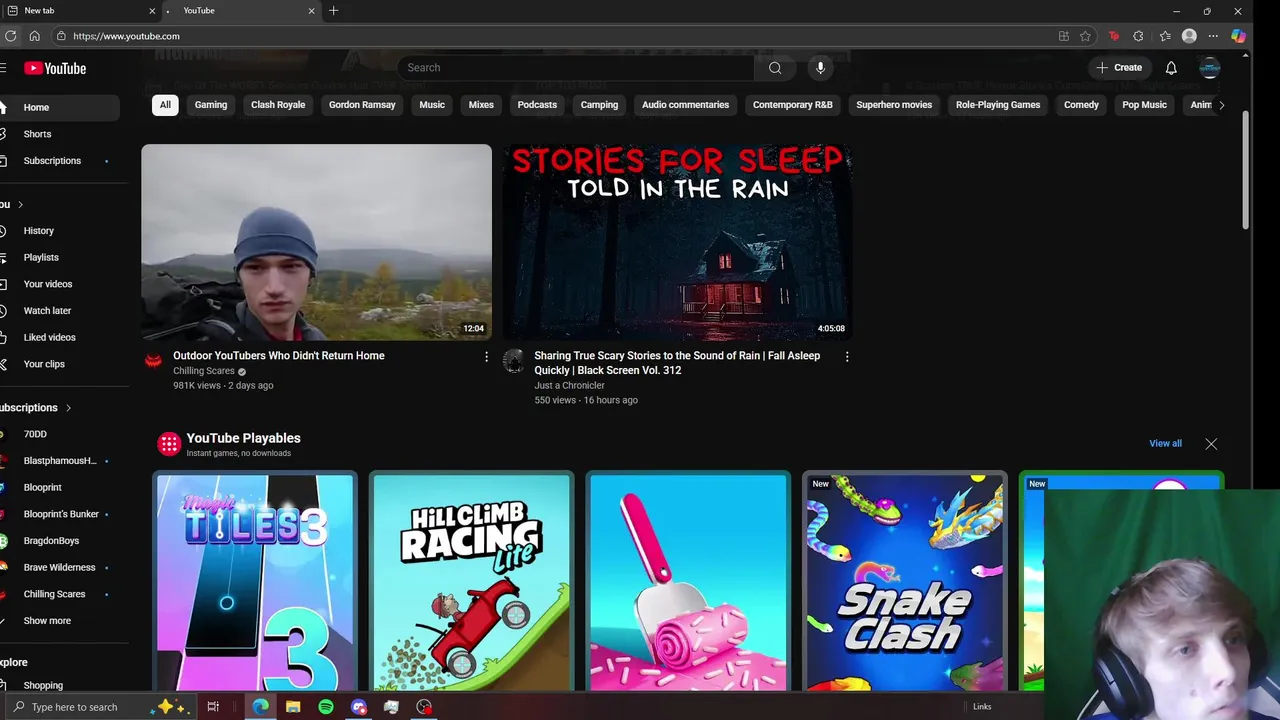Click the Edge icon on the taskbar
This screenshot has width=1280, height=720.
click(x=260, y=707)
